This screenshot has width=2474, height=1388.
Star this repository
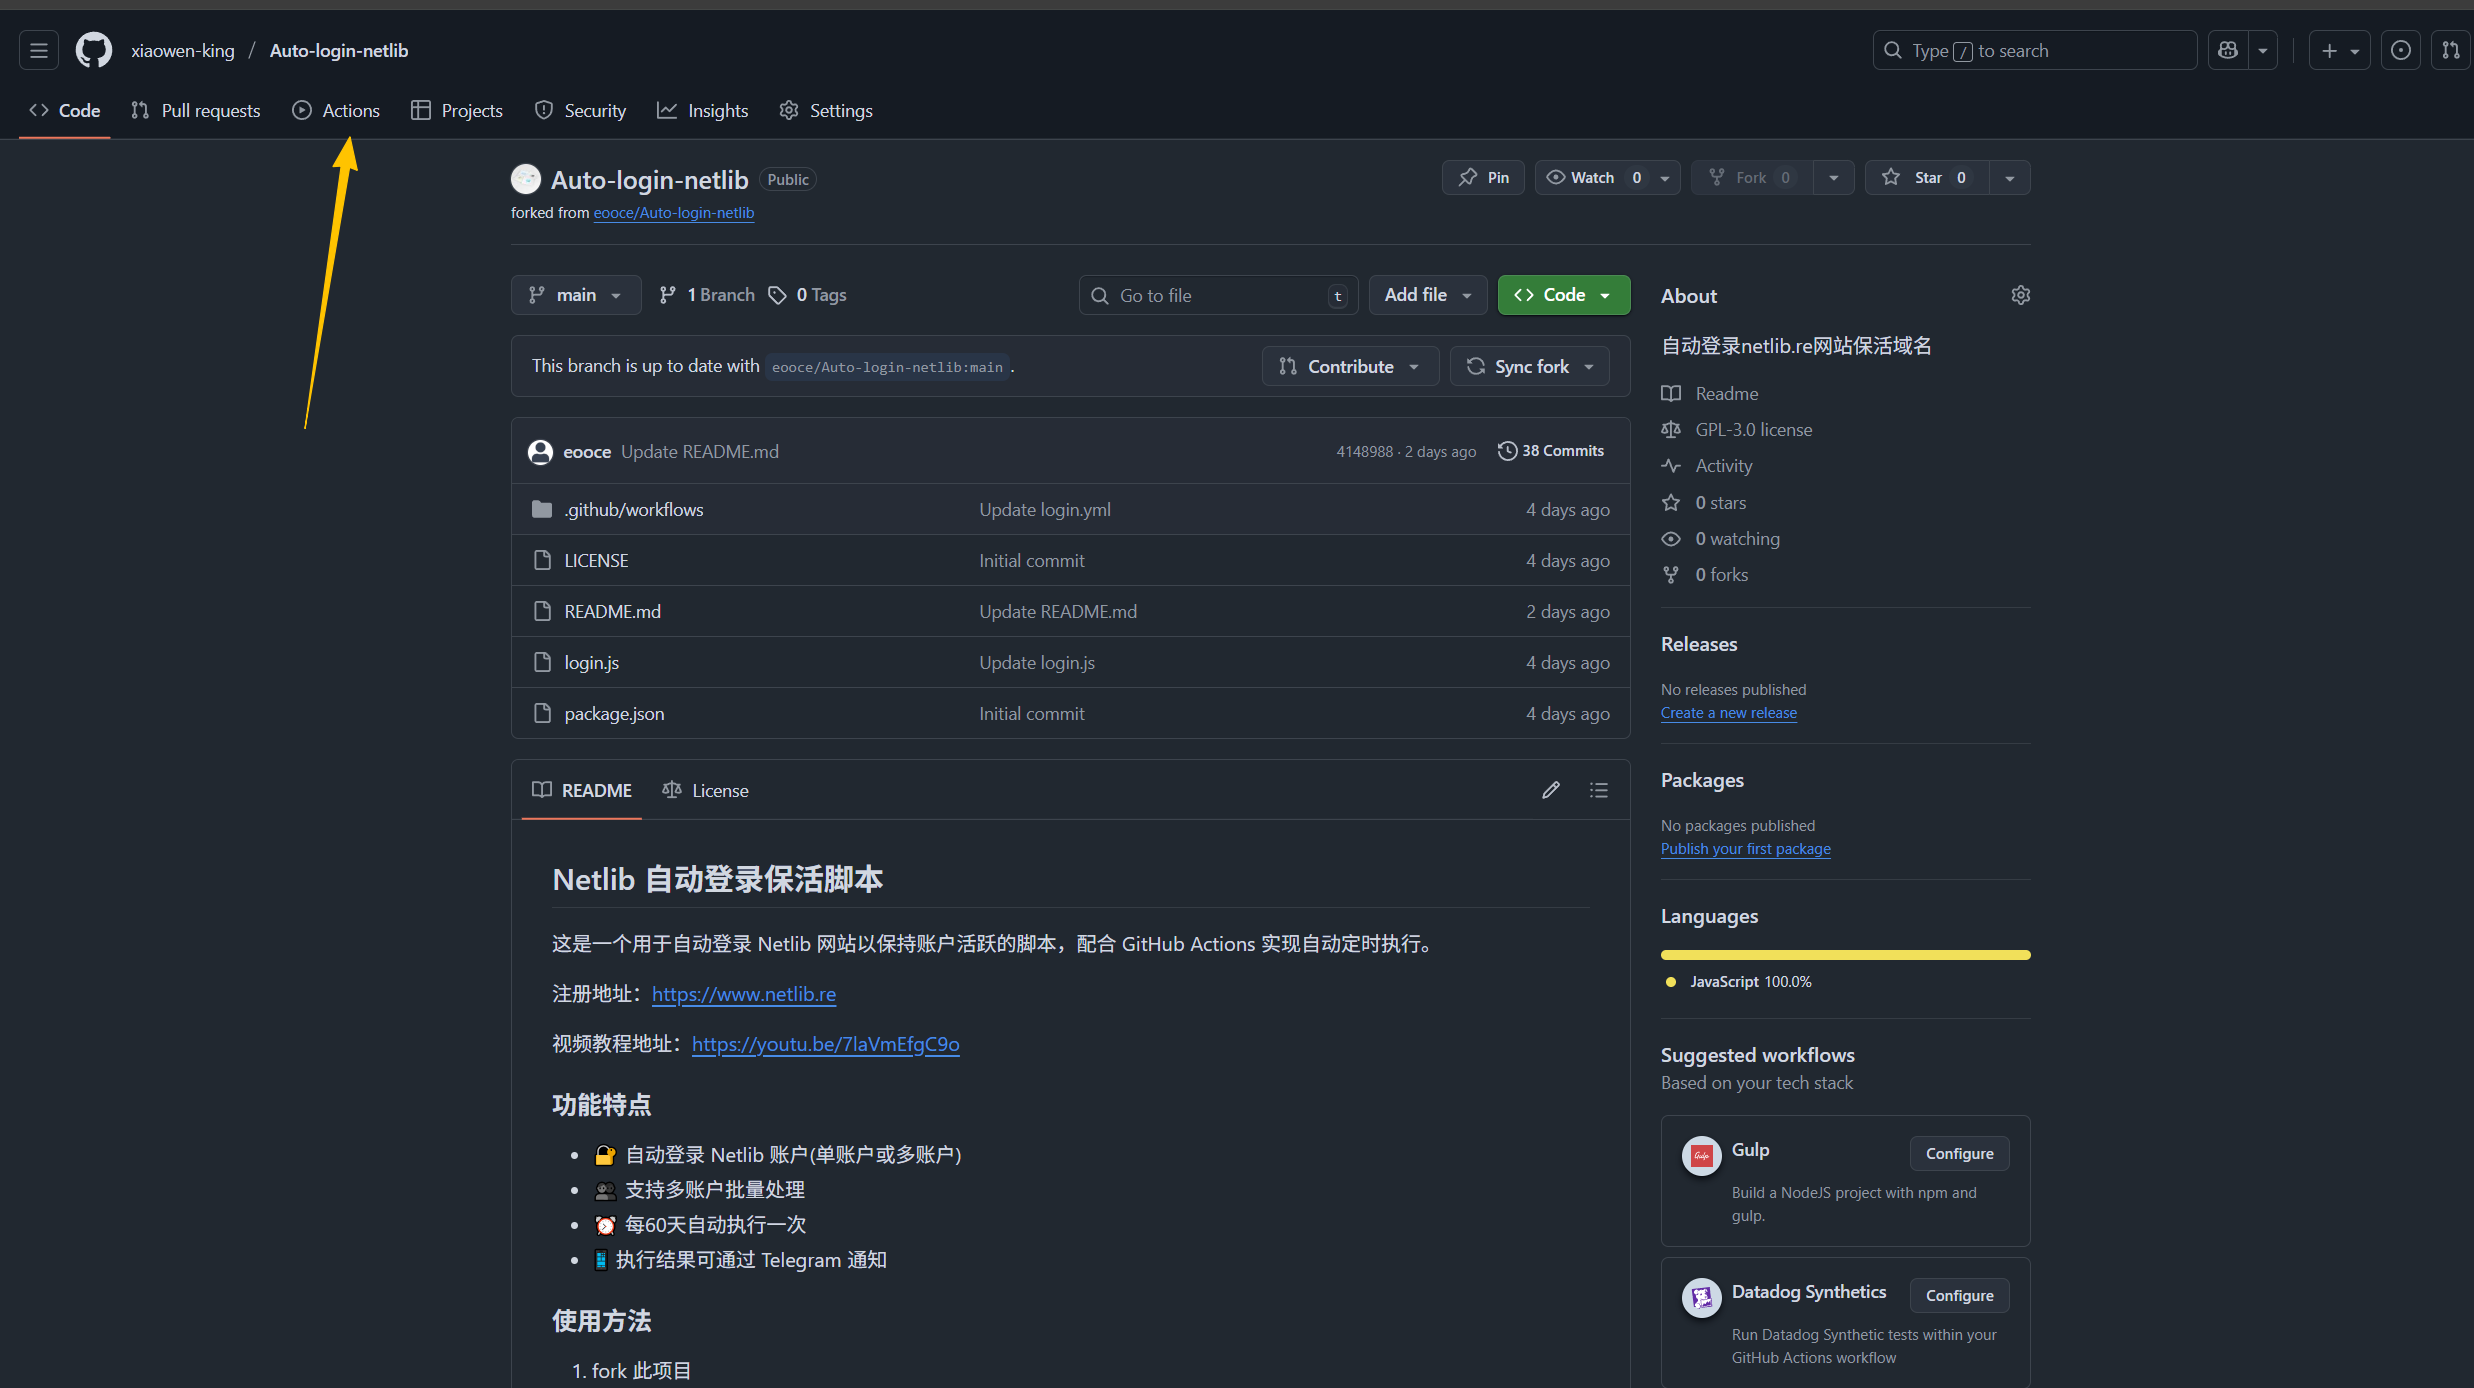point(1927,177)
